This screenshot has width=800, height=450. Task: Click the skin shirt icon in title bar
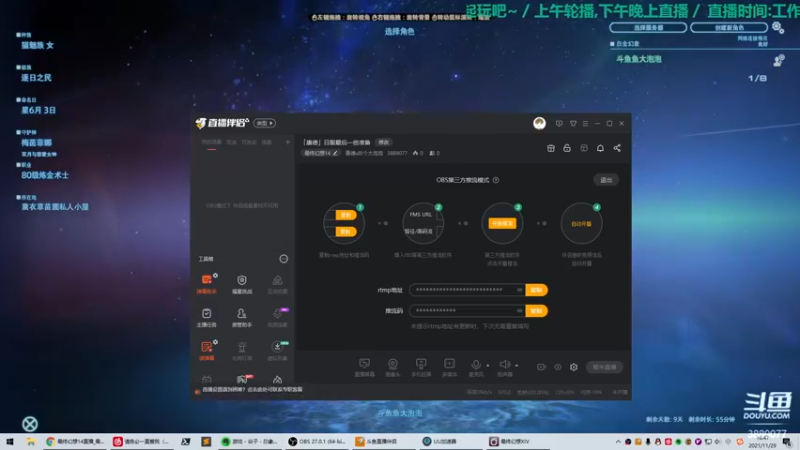click(x=573, y=123)
